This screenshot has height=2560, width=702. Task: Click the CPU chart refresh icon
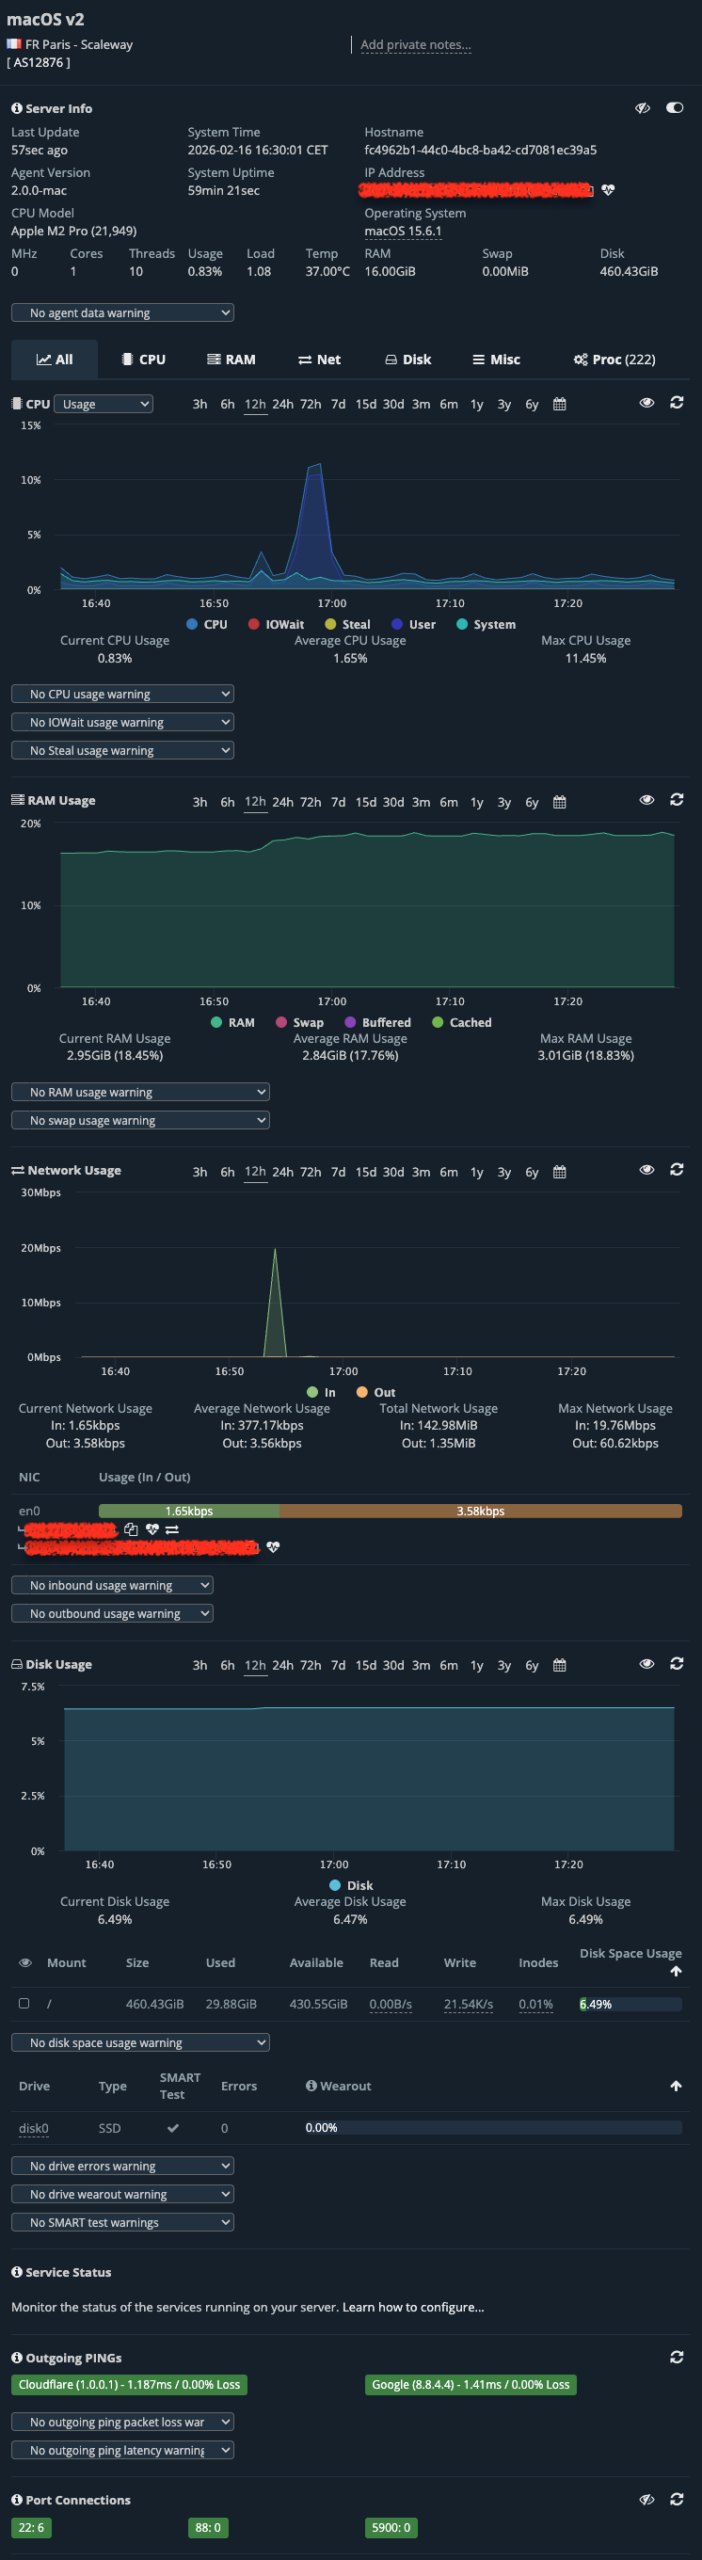(676, 402)
